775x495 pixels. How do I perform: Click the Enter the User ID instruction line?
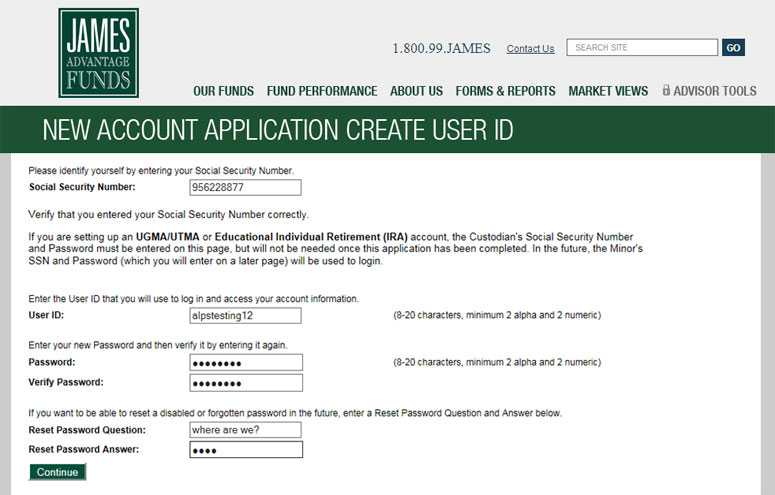pos(194,299)
